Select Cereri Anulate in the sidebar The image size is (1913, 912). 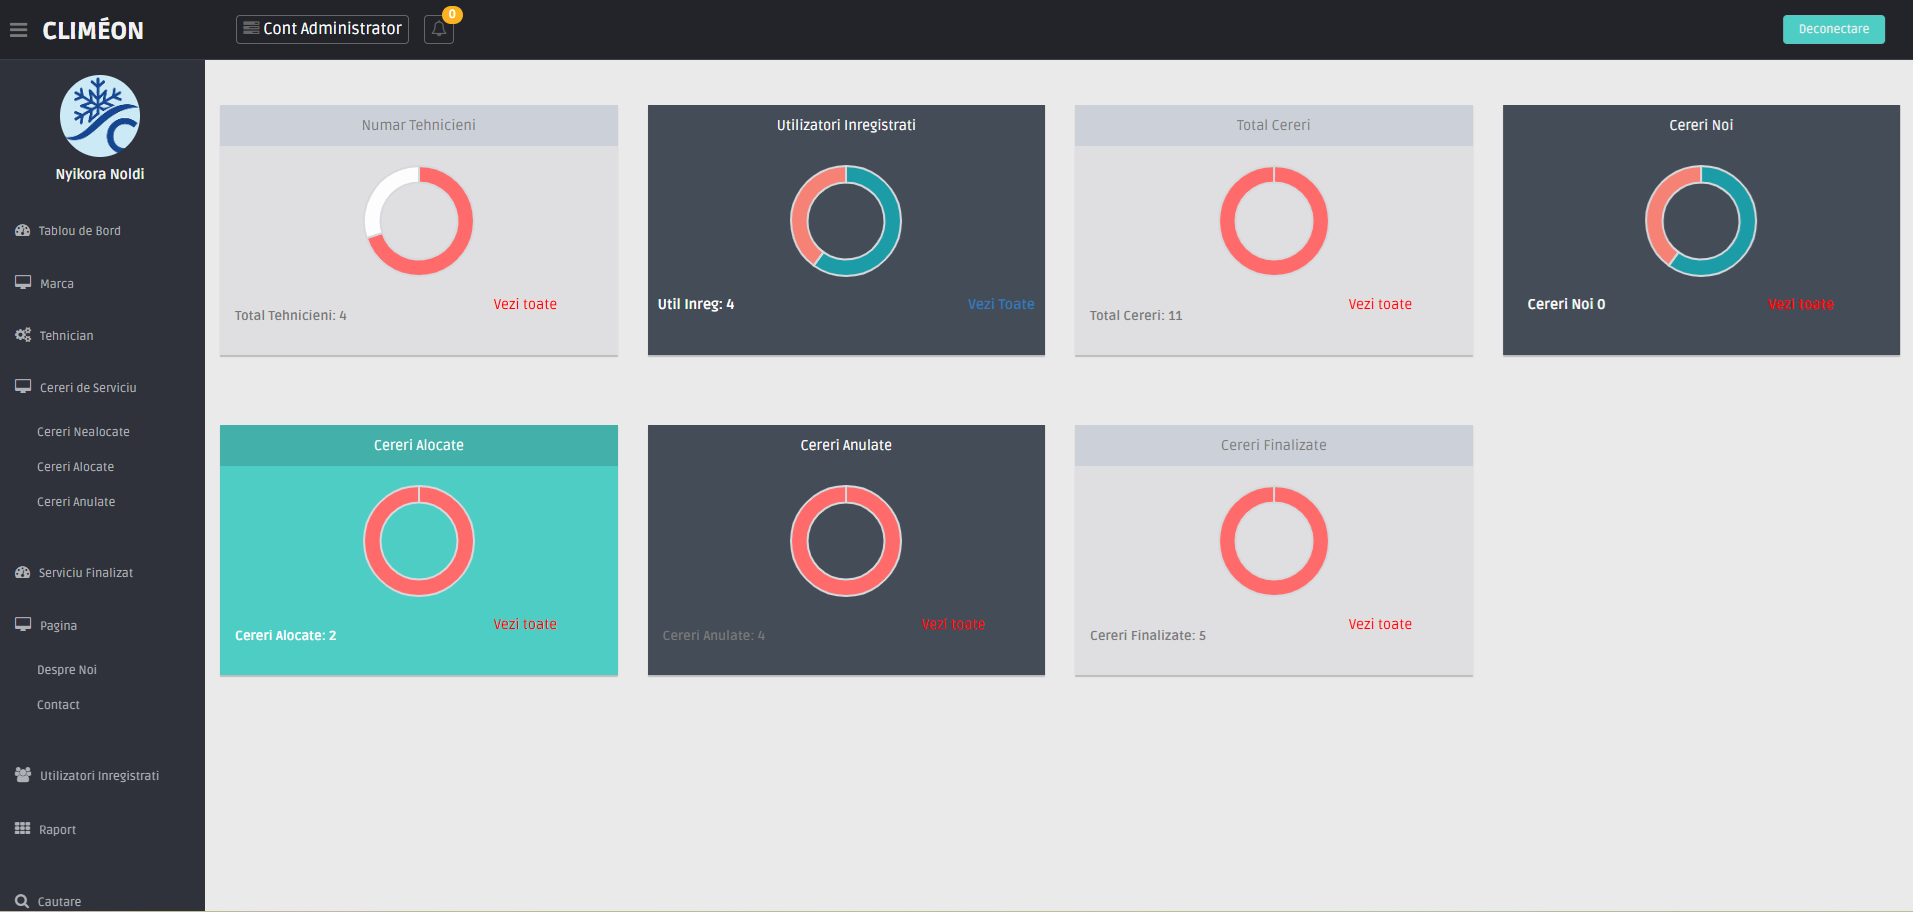(x=76, y=502)
